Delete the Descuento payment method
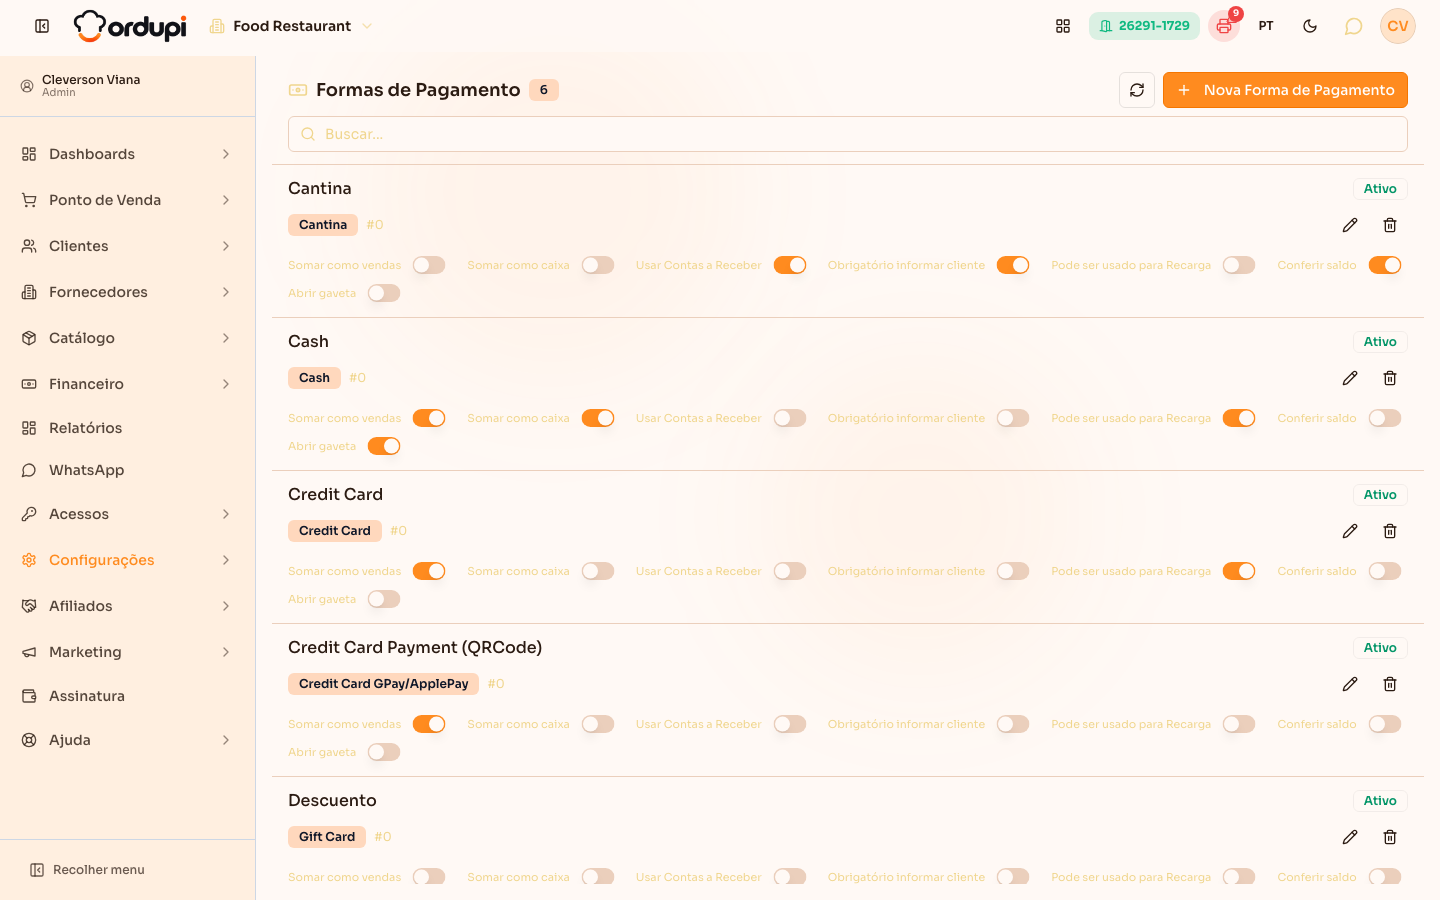Viewport: 1440px width, 900px height. click(1390, 837)
